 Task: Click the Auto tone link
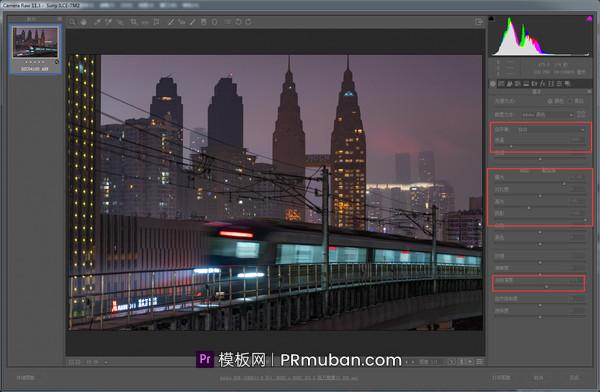524,171
